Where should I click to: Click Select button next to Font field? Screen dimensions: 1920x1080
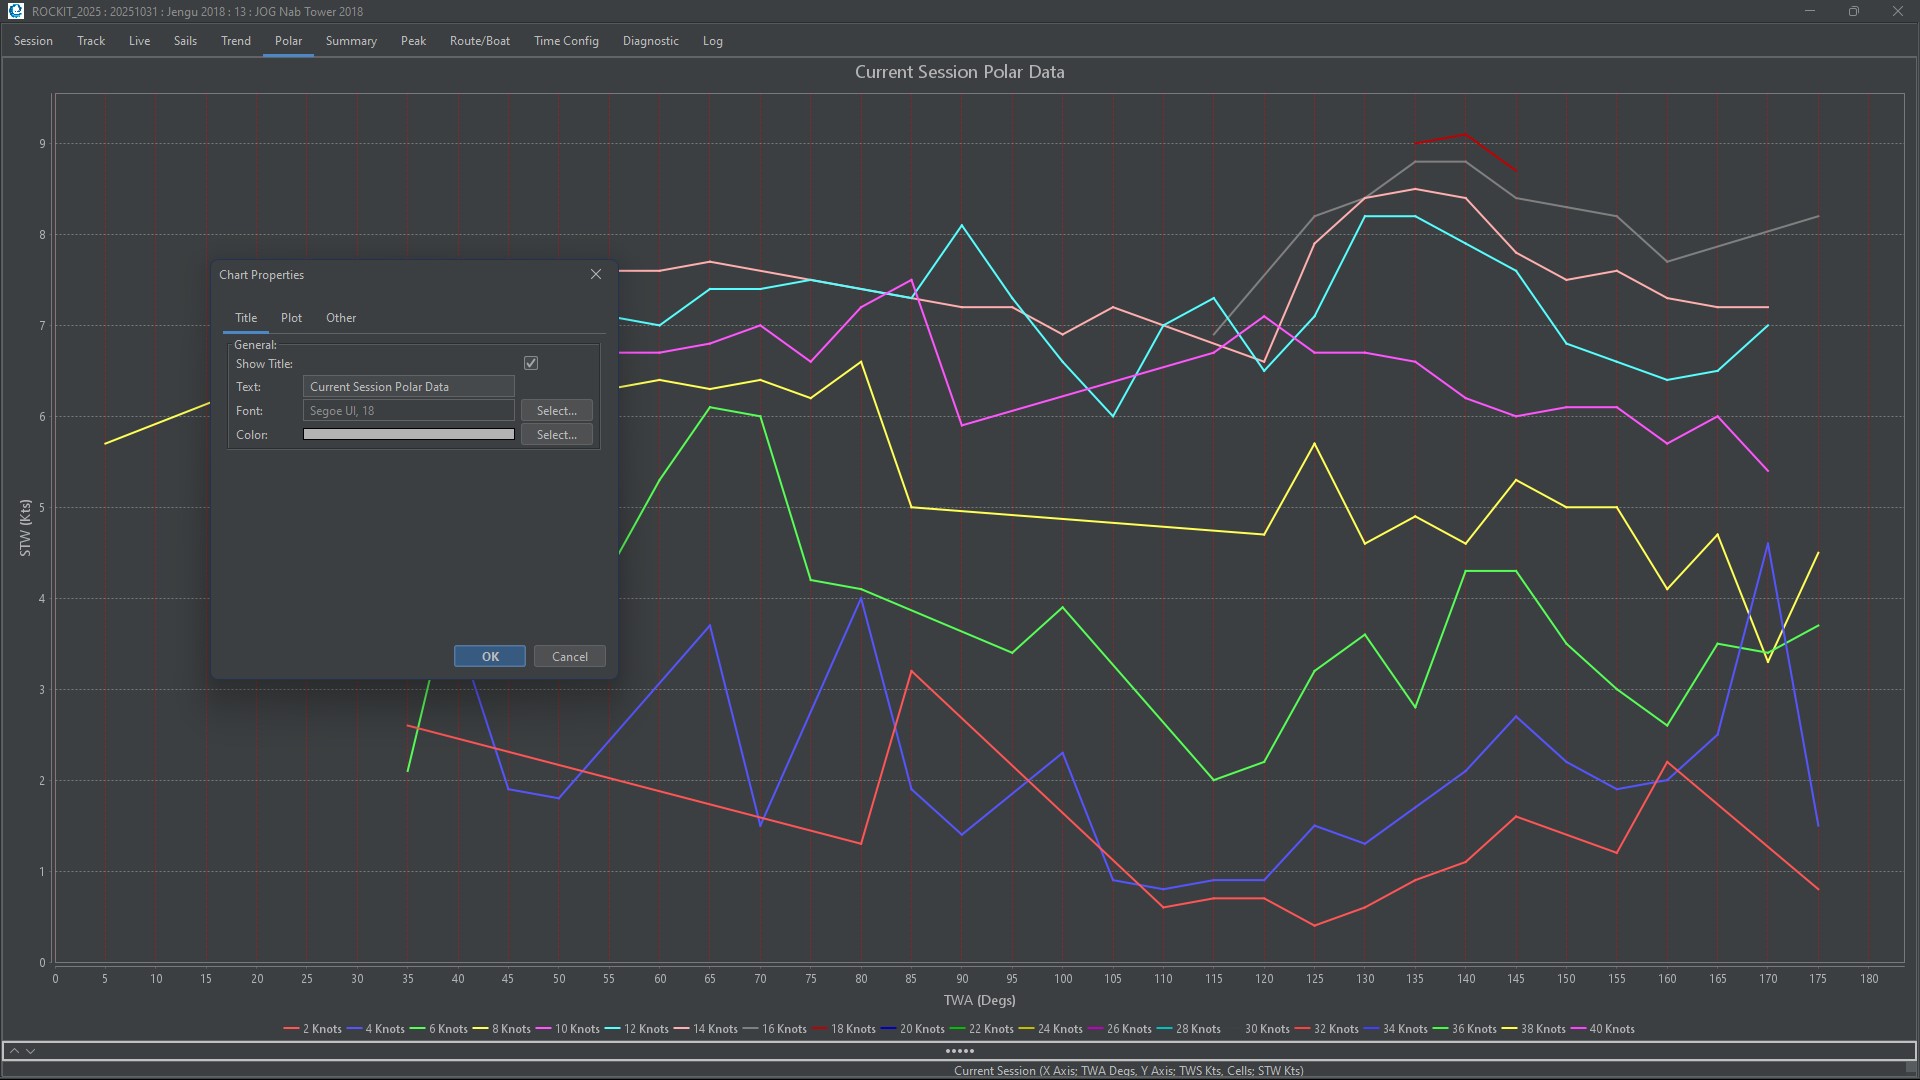[x=556, y=411]
